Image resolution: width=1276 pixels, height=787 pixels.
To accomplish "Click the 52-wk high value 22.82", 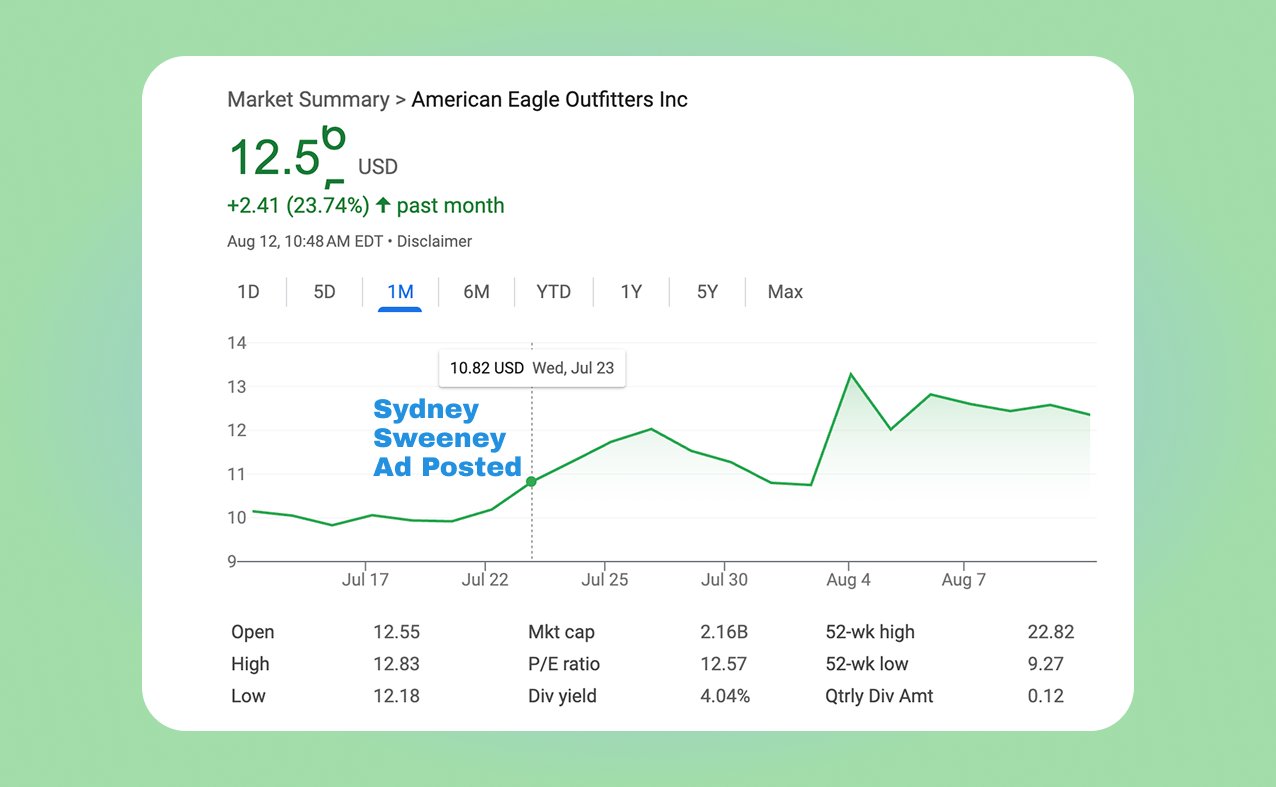I will (1051, 632).
